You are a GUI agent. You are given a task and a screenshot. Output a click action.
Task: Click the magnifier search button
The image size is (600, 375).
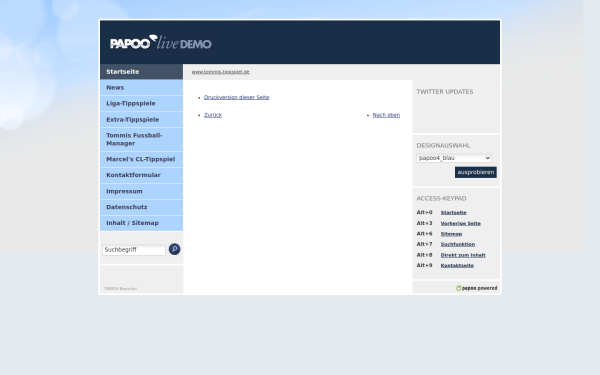(x=174, y=249)
